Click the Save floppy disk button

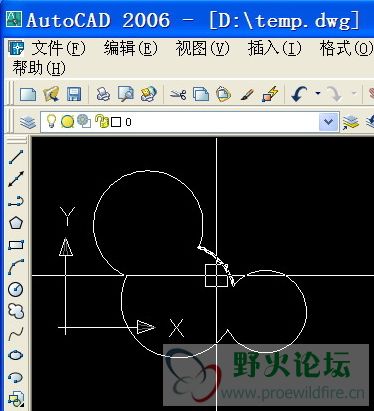click(x=74, y=94)
